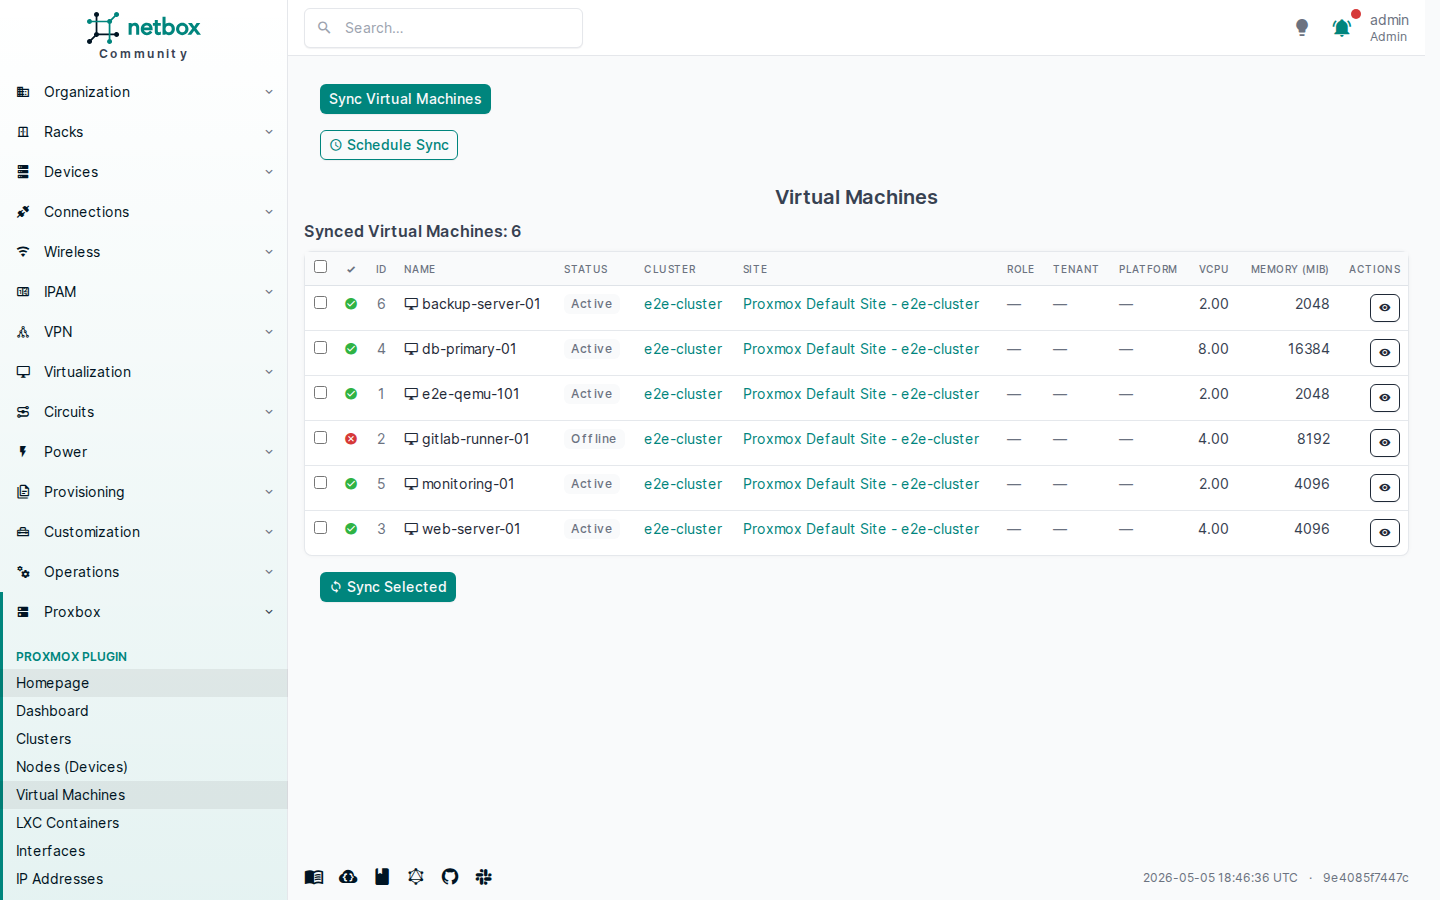The image size is (1440, 900).
Task: Open e2e-cluster link in db-primary-01 row
Action: coord(683,349)
